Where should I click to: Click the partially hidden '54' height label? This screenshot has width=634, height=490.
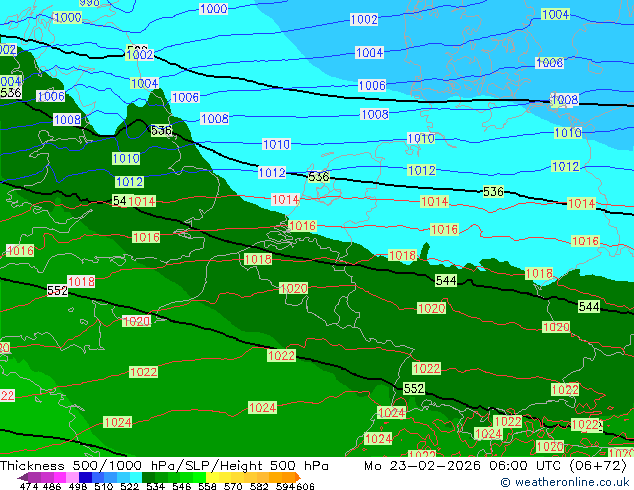120,201
